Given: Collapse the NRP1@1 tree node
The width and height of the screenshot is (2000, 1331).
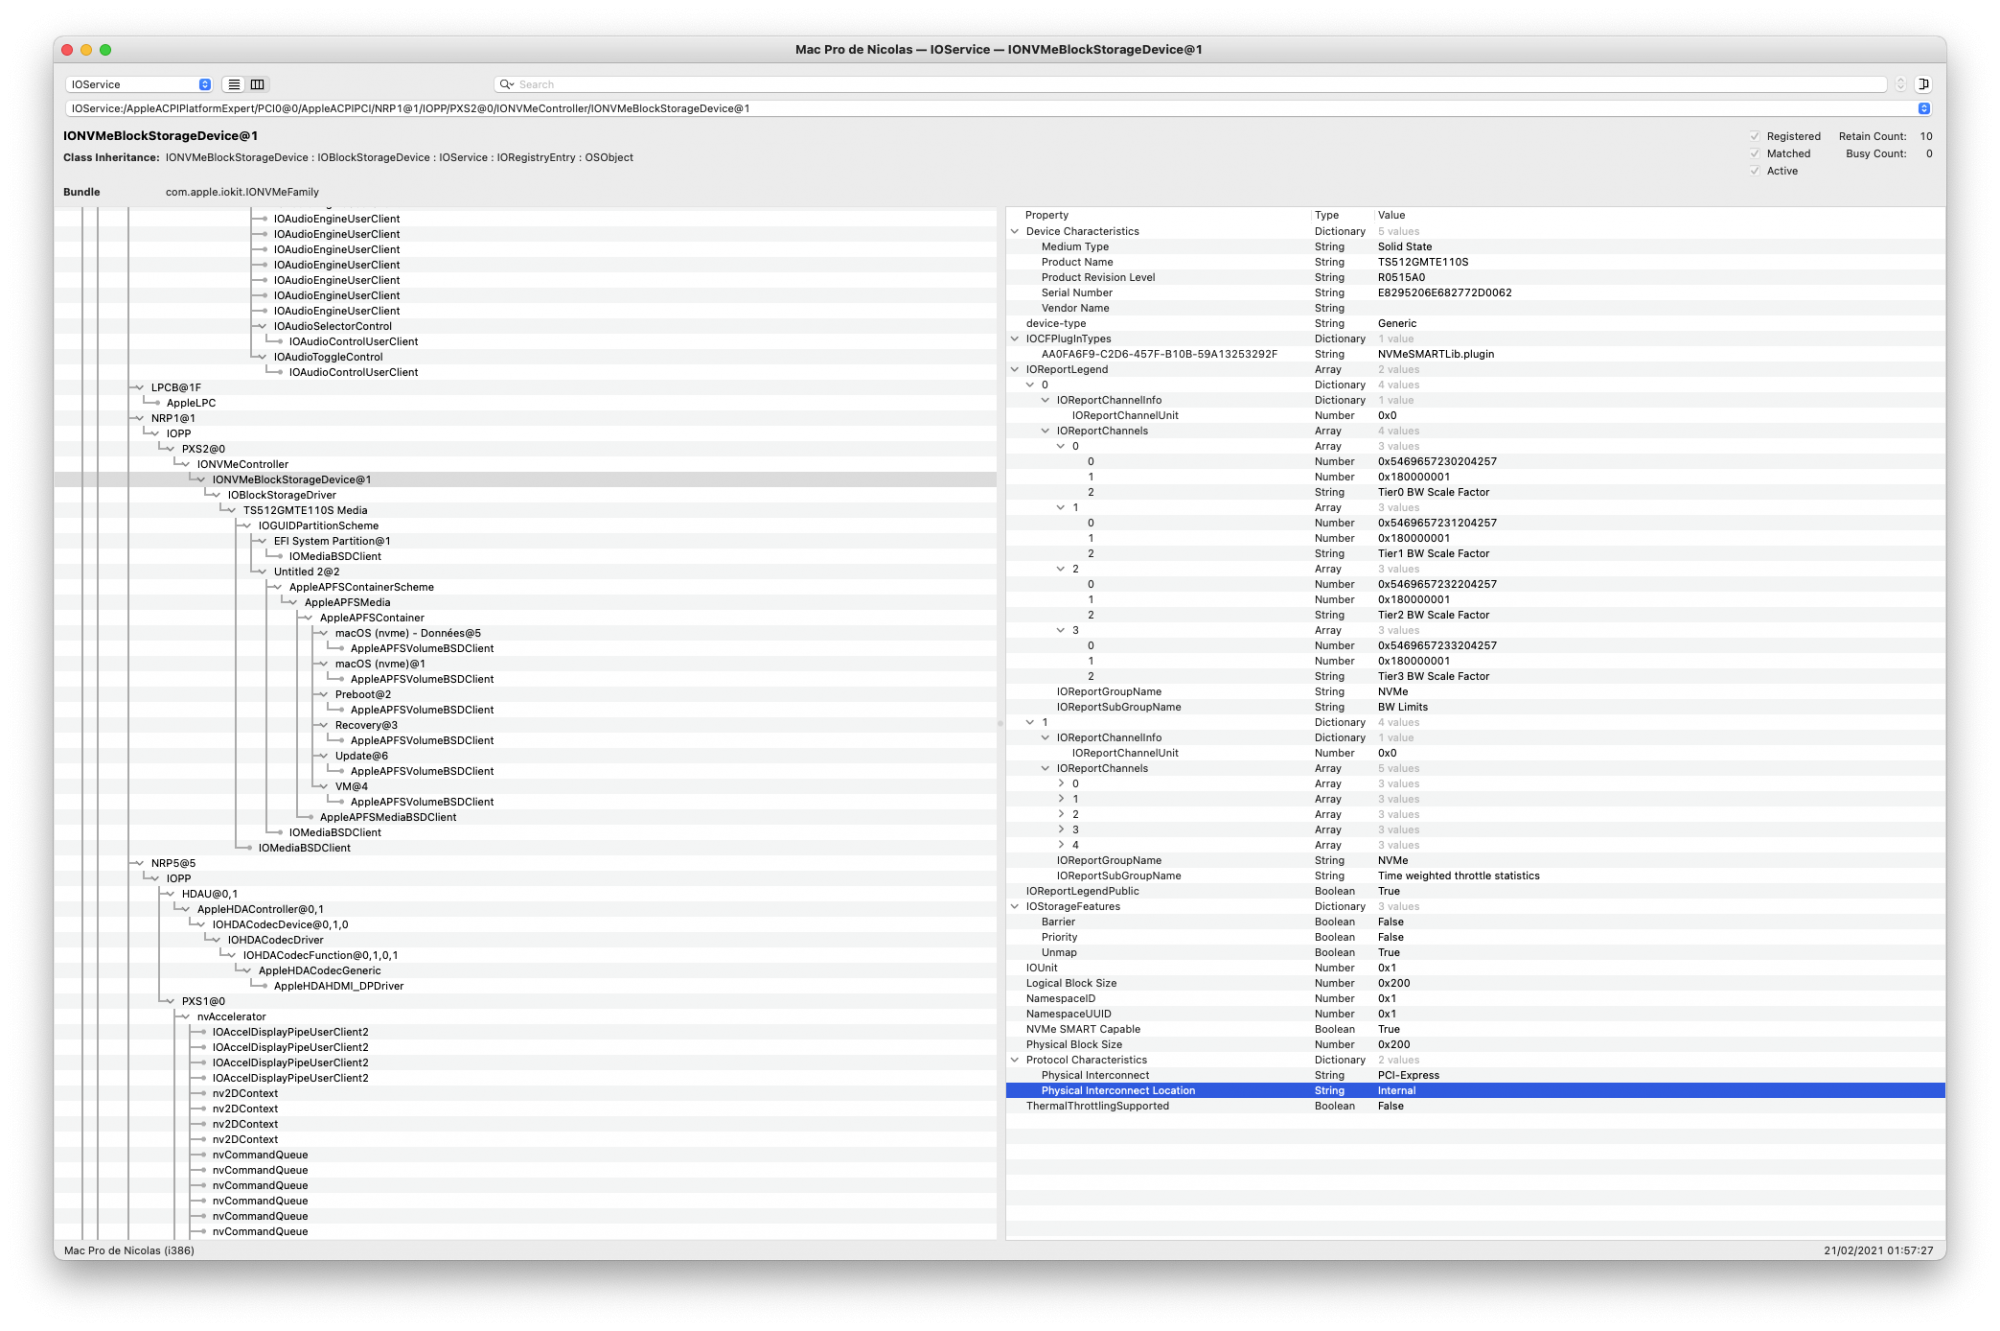Looking at the screenshot, I should click(139, 419).
